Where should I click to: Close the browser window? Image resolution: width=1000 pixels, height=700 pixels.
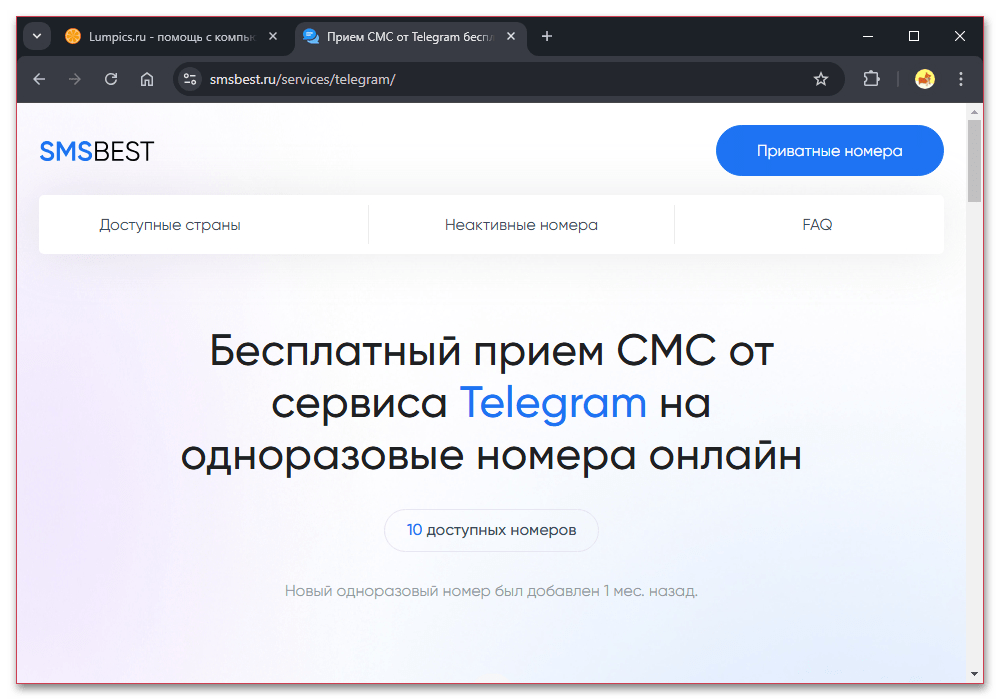click(960, 36)
